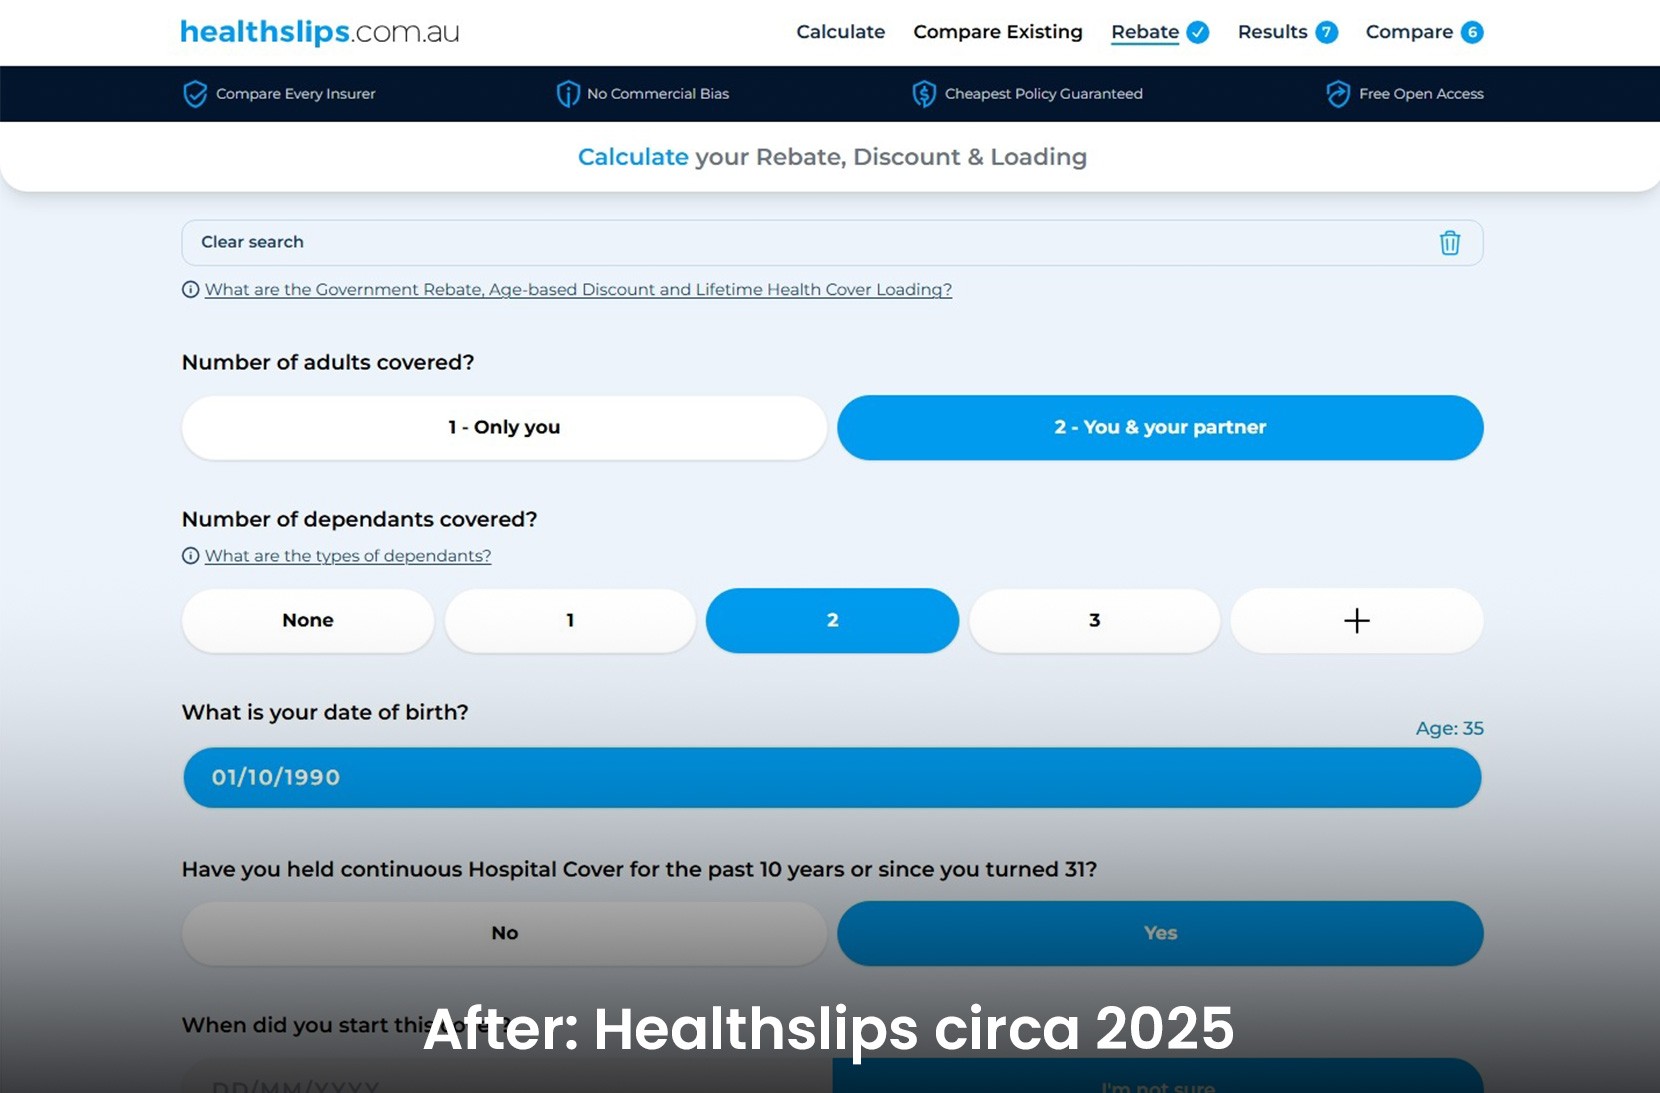Click the Free Open Access shield icon

pyautogui.click(x=1338, y=94)
